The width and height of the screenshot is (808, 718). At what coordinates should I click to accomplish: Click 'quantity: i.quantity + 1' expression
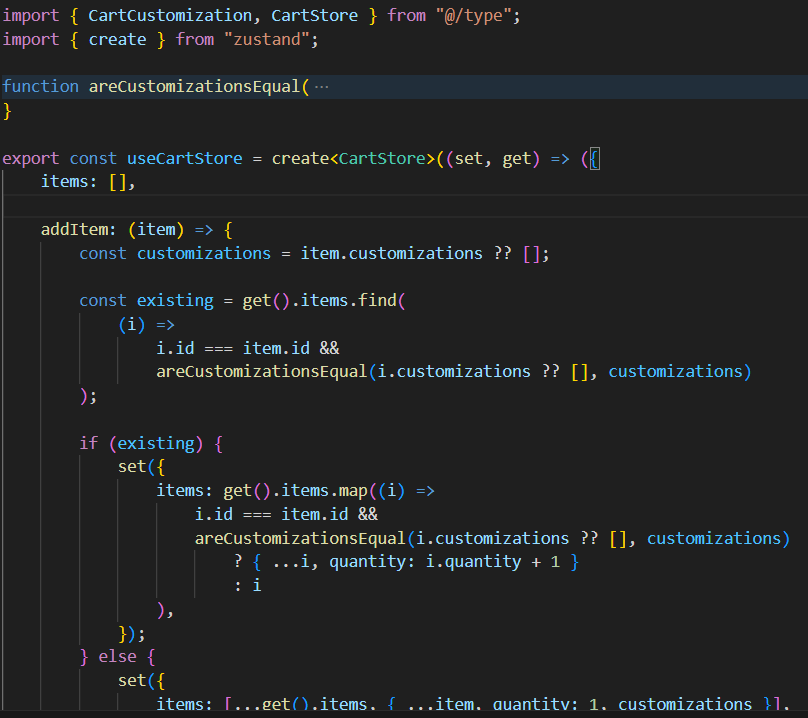click(x=444, y=562)
